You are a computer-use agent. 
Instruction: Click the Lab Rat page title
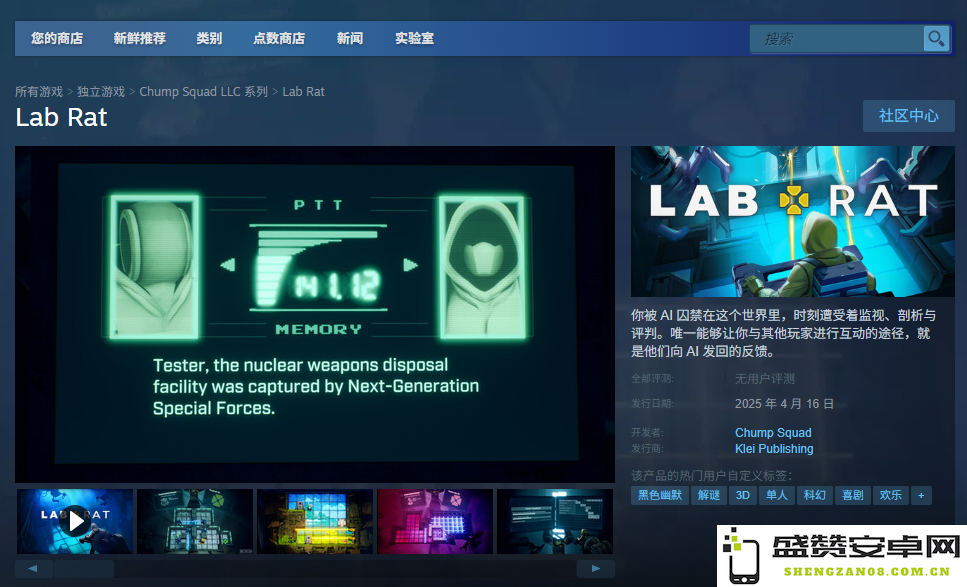pyautogui.click(x=61, y=117)
